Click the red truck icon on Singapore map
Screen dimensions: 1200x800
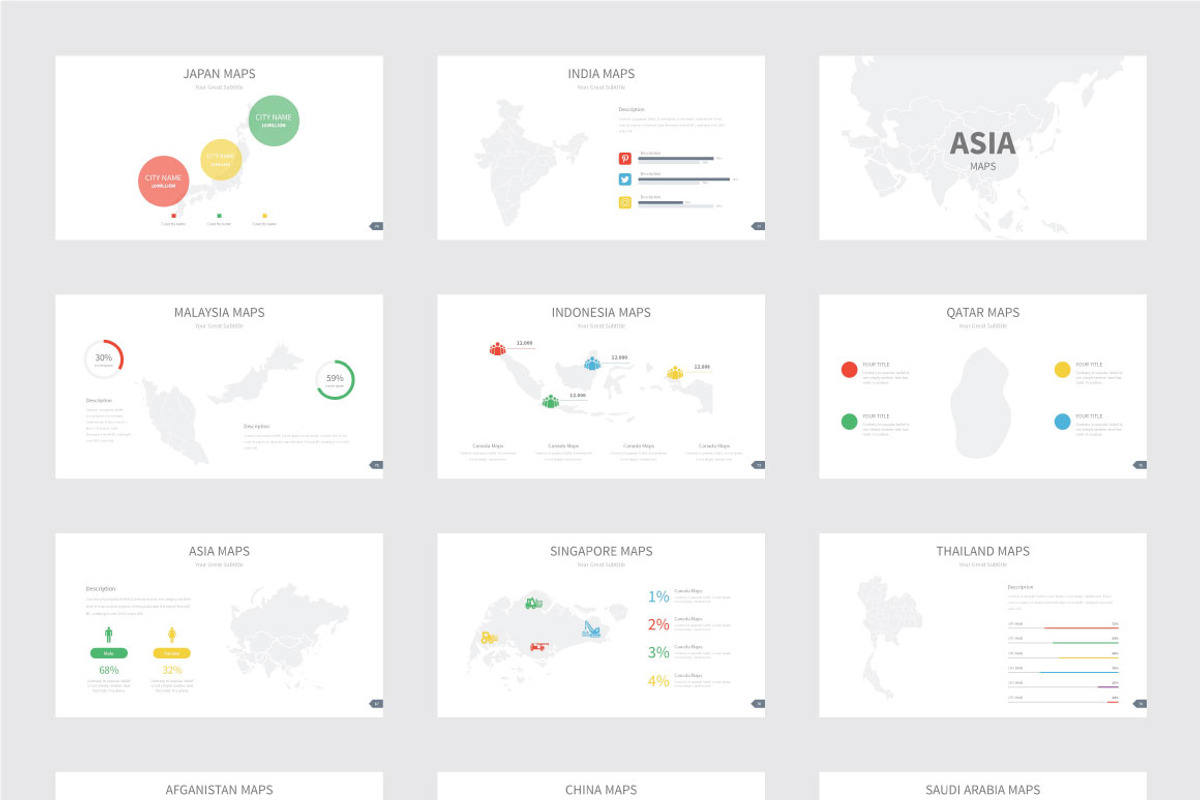click(x=539, y=646)
